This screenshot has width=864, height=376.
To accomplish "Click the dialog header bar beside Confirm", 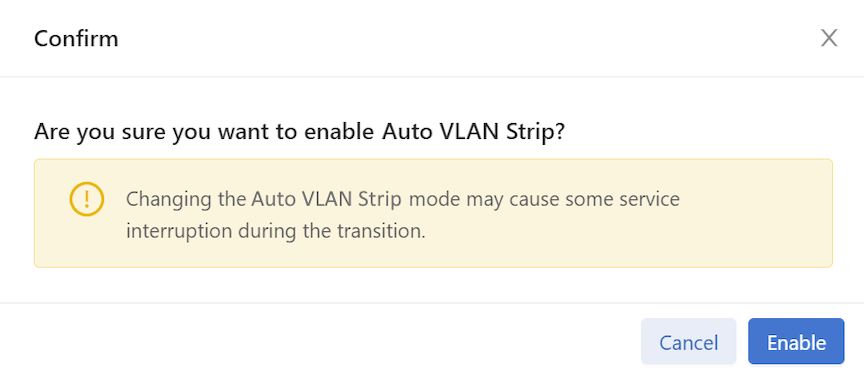I will 468,39.
